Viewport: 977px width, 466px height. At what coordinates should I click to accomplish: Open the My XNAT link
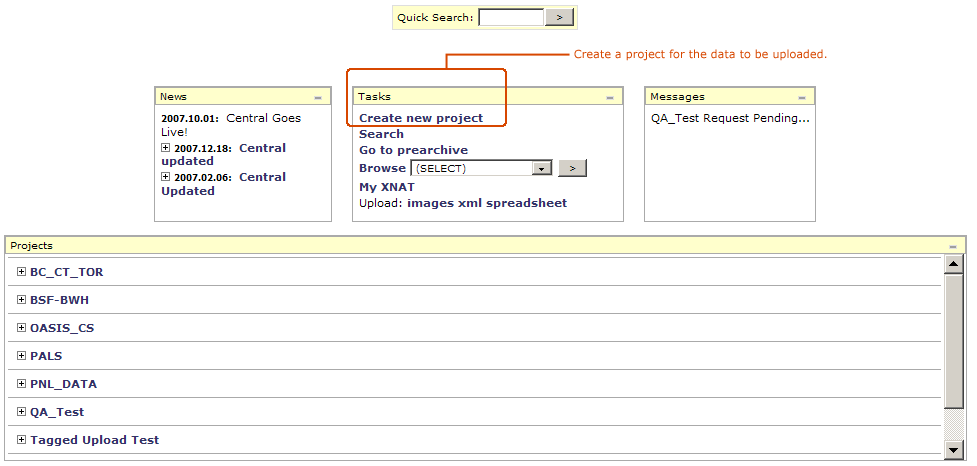point(386,187)
